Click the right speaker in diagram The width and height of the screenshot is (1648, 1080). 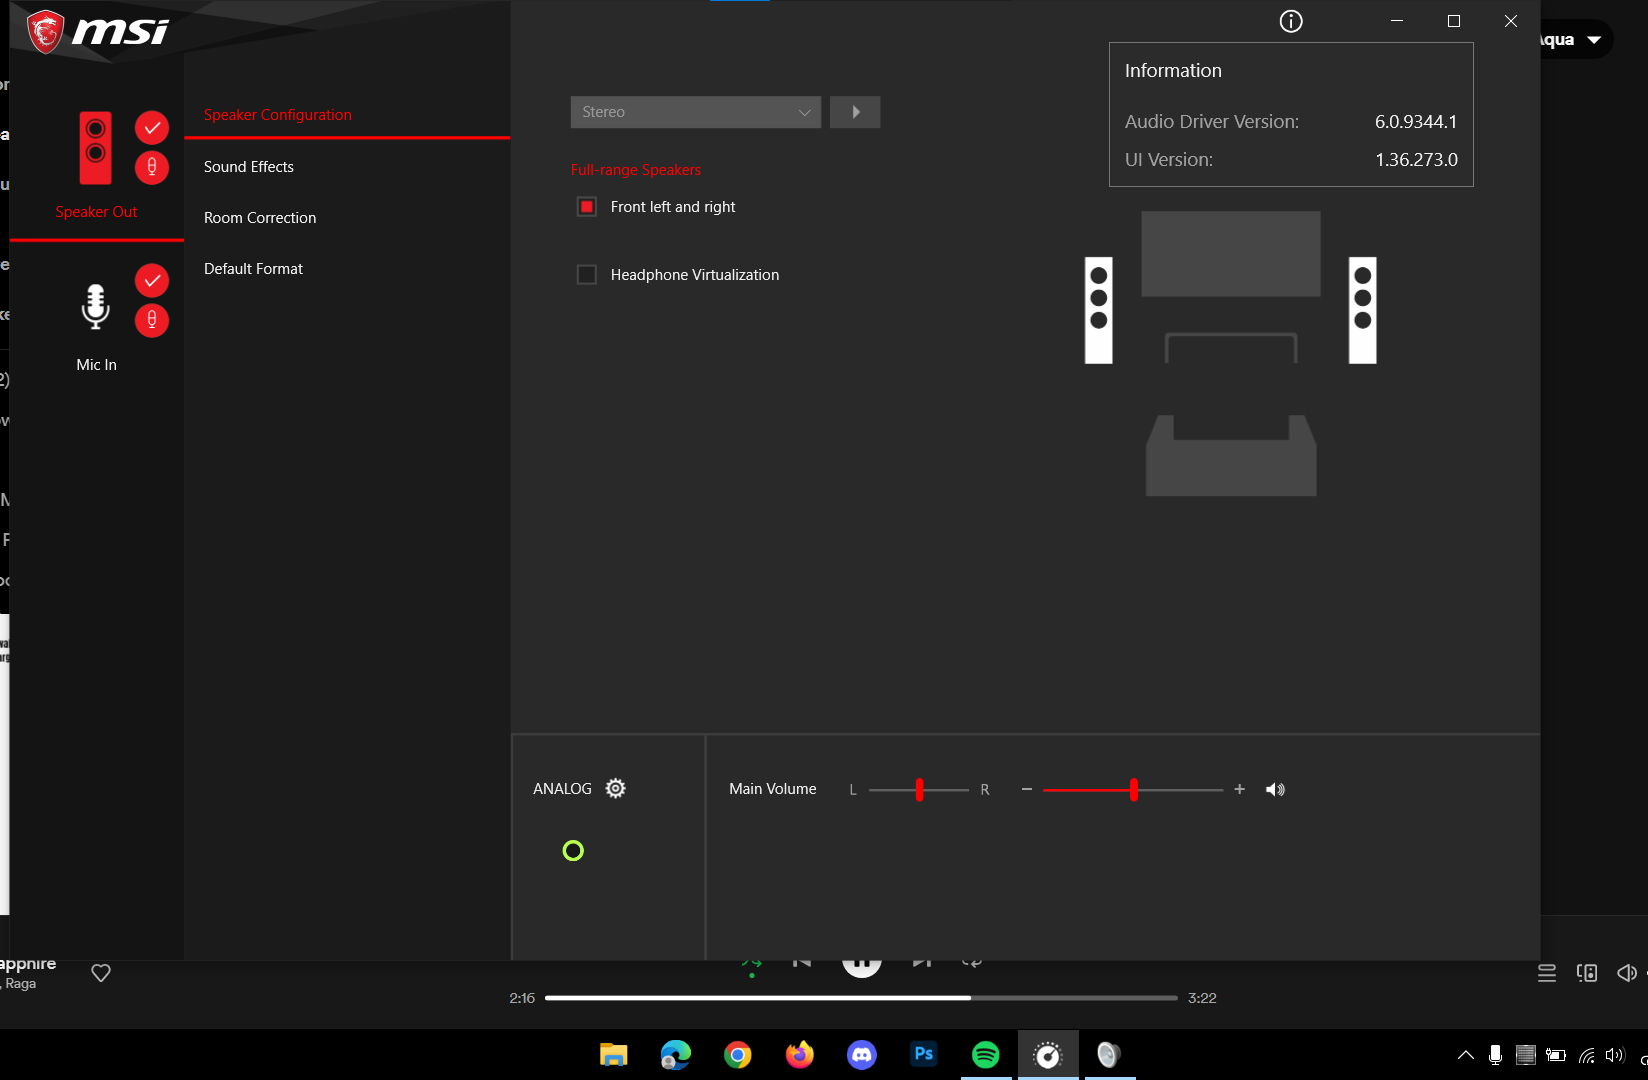pyautogui.click(x=1363, y=310)
